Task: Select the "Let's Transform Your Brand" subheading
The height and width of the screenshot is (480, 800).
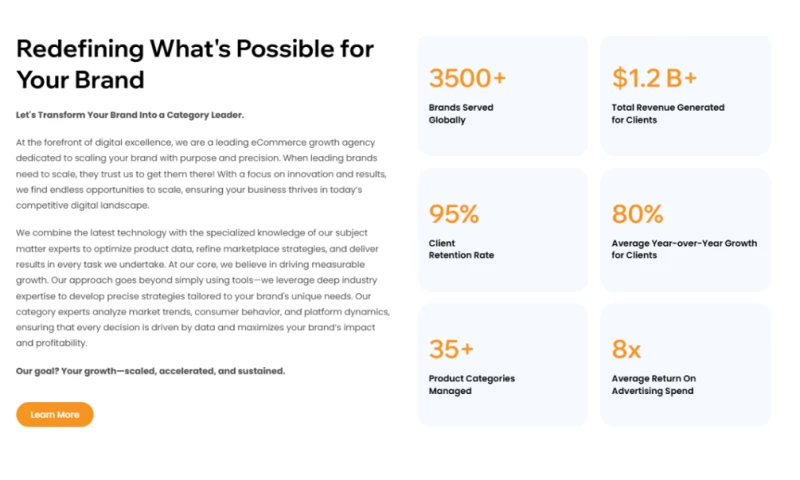Action: click(130, 115)
